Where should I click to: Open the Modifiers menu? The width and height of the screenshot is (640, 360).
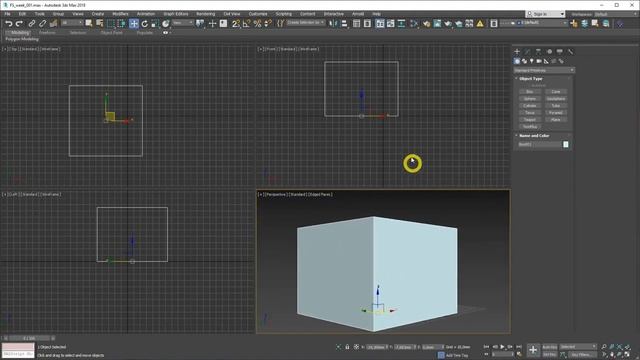120,14
